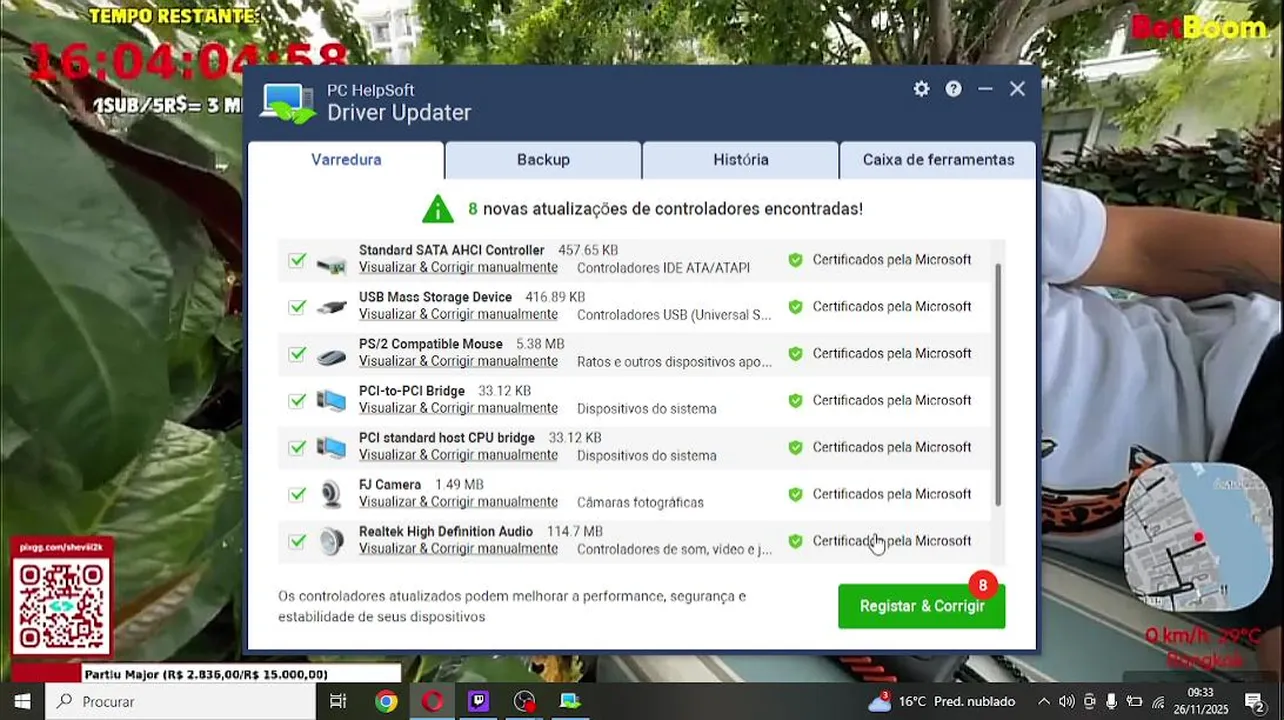Click the Realtek High Definition Audio speaker icon

pos(331,542)
